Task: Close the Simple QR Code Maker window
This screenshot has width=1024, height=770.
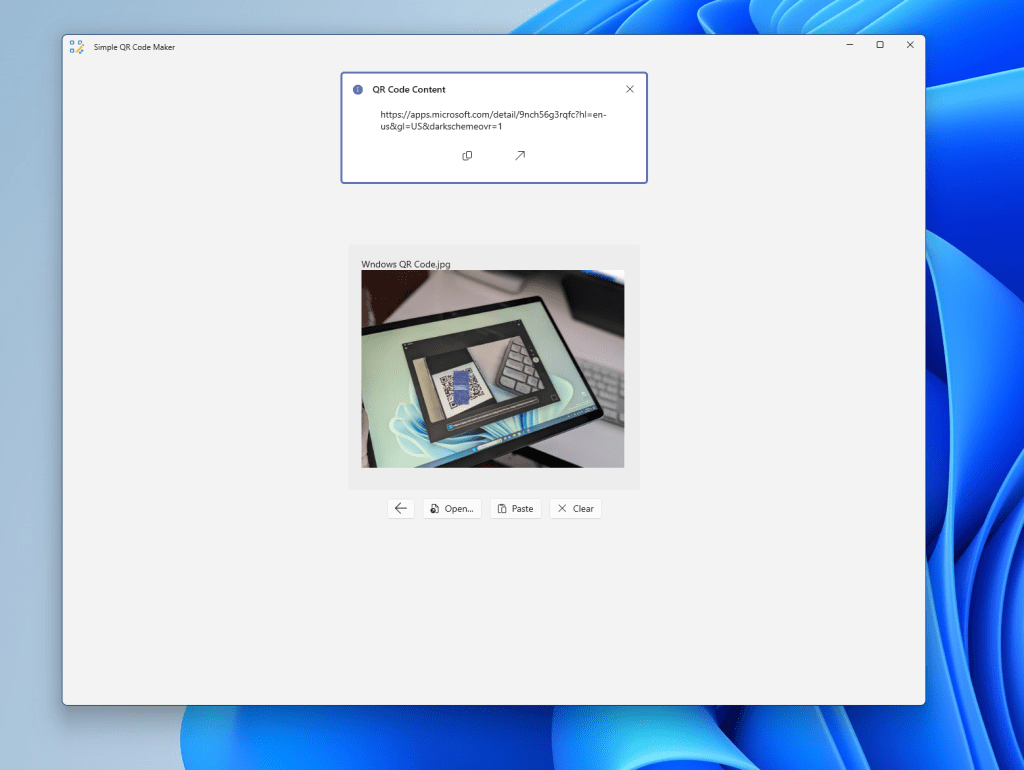Action: point(910,45)
